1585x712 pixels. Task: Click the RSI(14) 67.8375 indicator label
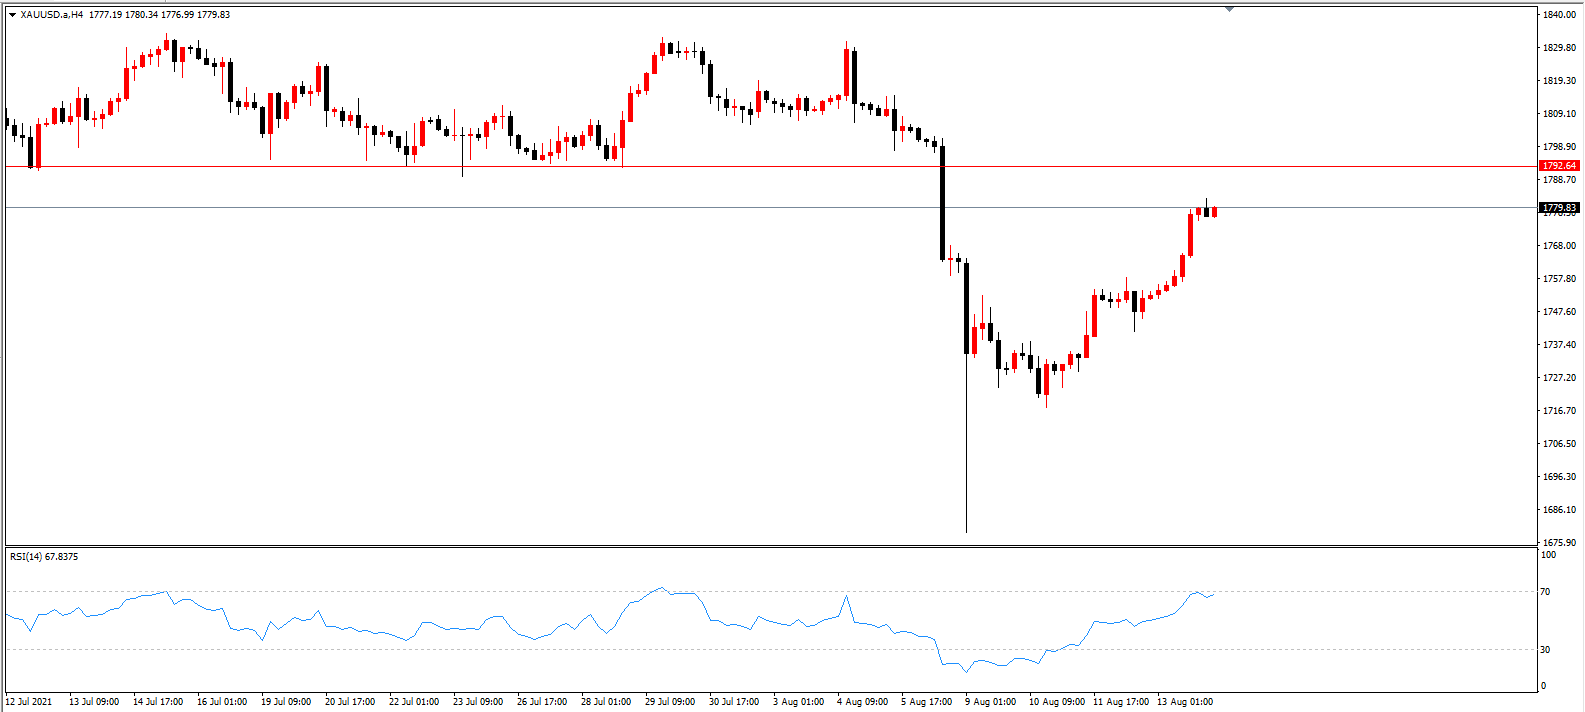tap(44, 556)
